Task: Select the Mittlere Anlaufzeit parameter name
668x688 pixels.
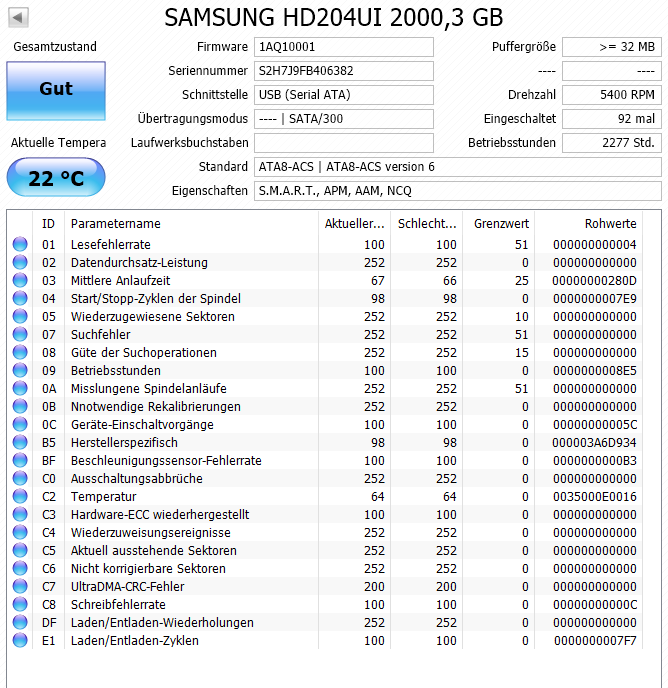Action: pyautogui.click(x=120, y=280)
